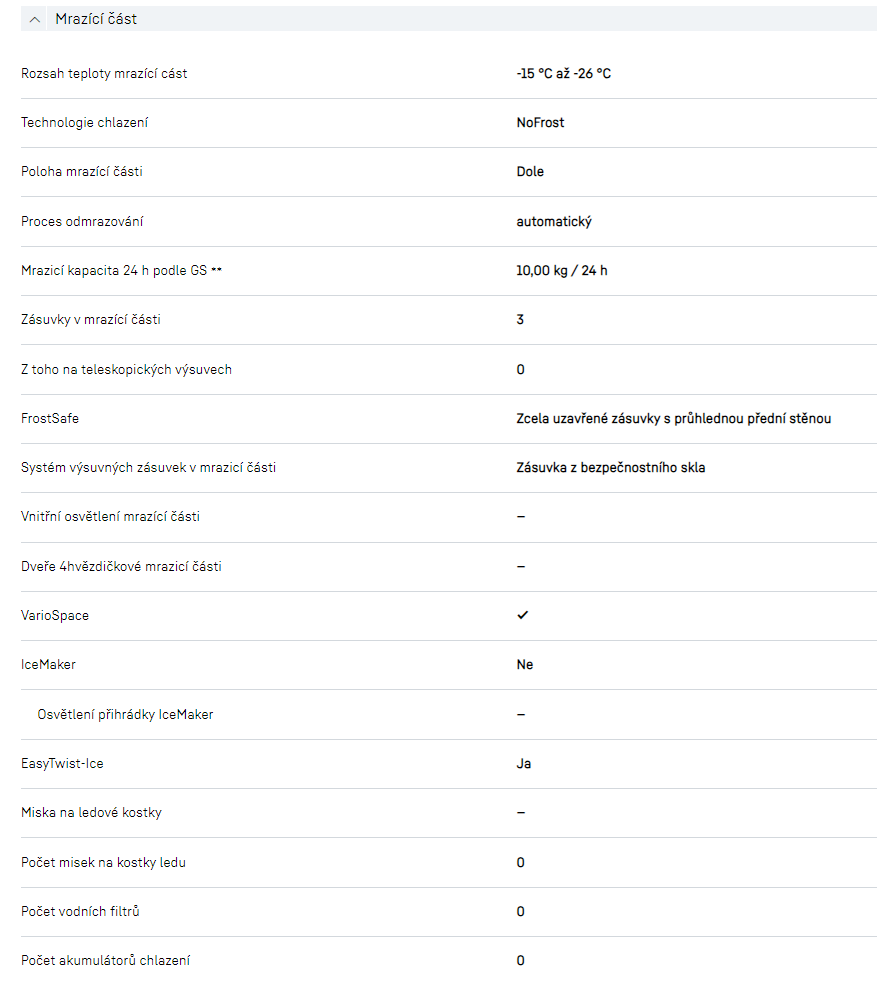Screen dimensions: 877x982
Task: Collapse the Mrazící část section chevron
Action: click(36, 19)
